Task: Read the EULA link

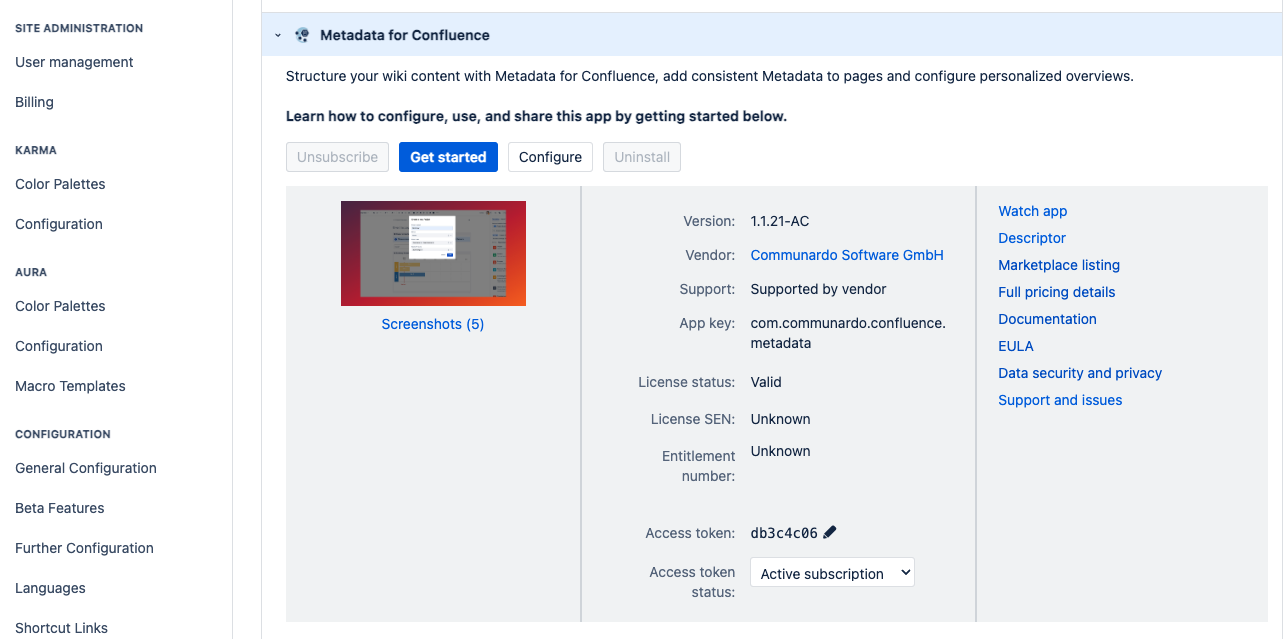Action: [1015, 346]
